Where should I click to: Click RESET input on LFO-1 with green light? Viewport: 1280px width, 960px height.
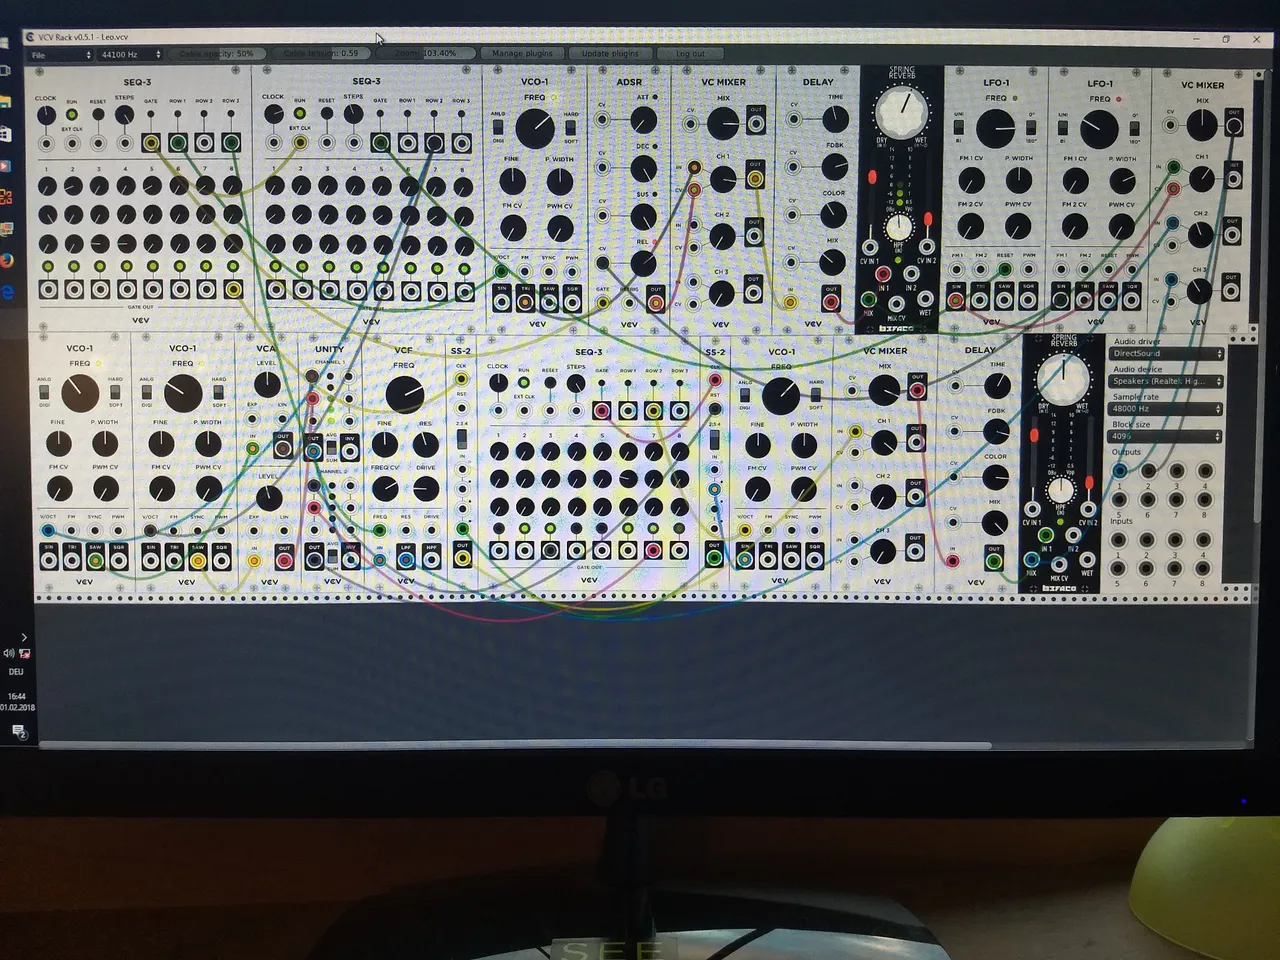click(1005, 269)
